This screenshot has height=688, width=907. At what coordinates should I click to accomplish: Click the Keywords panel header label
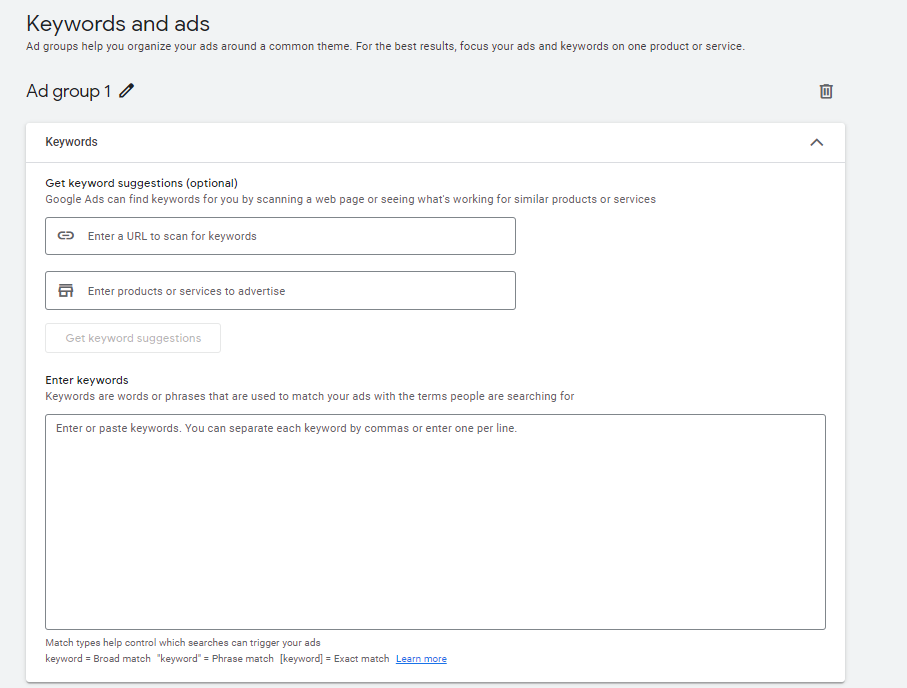(72, 142)
